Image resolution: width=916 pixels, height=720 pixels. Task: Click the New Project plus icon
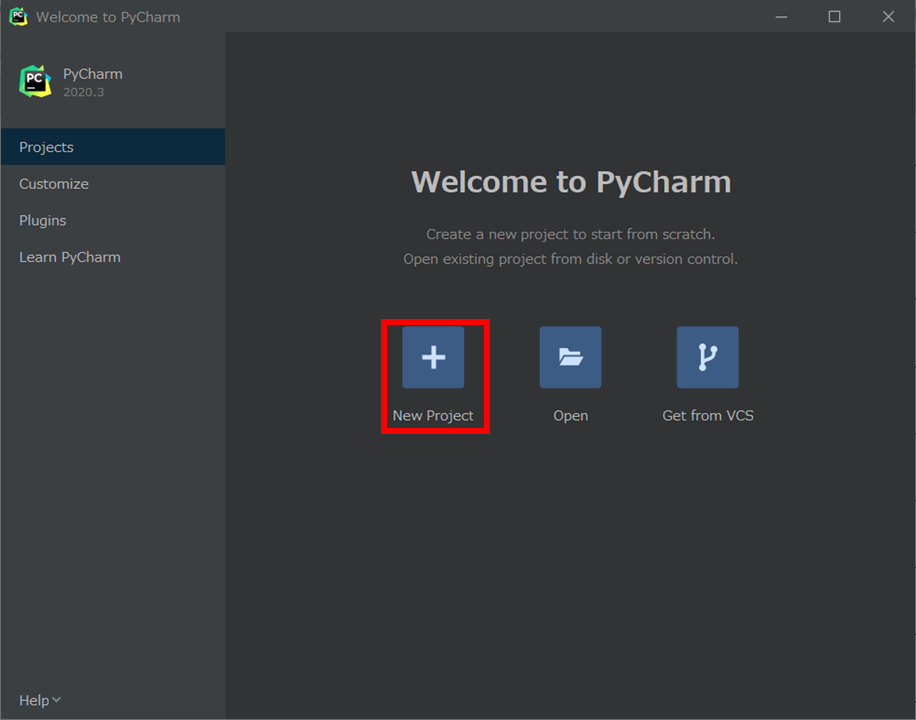(434, 357)
